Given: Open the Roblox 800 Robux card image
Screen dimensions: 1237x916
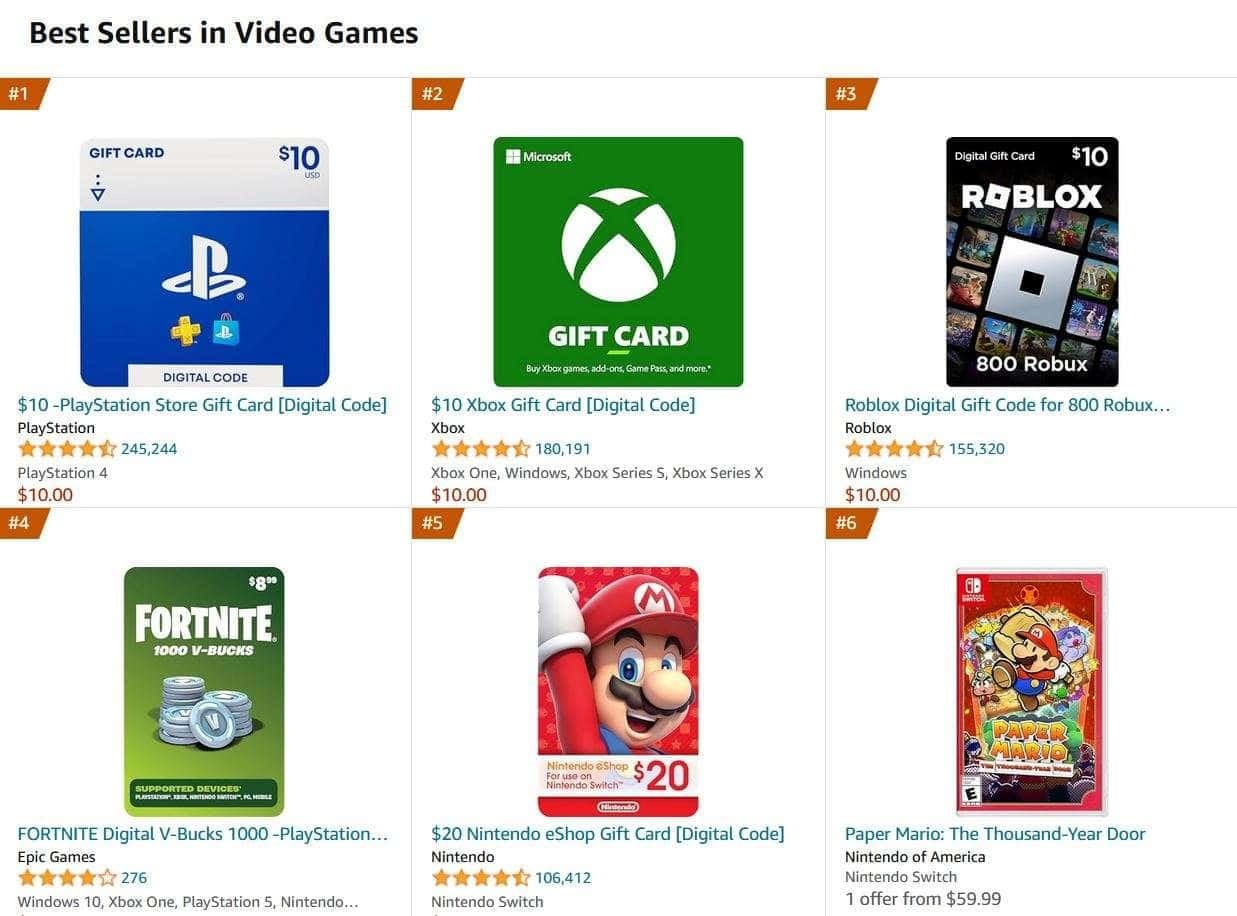Looking at the screenshot, I should coord(1032,262).
